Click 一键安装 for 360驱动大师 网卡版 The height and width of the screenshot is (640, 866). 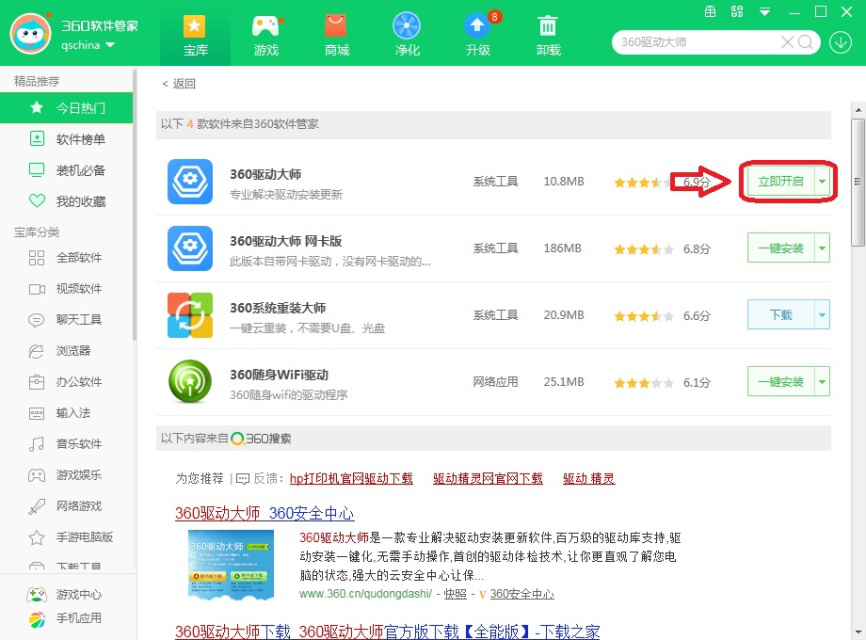780,248
